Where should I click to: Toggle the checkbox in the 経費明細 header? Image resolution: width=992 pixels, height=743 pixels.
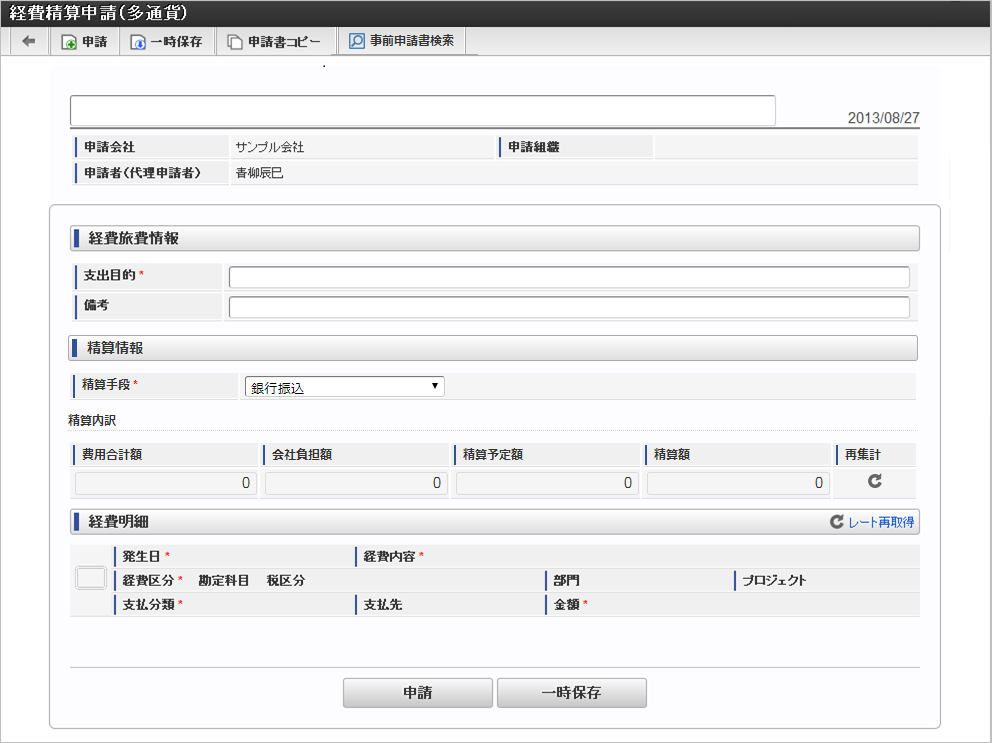[x=91, y=577]
